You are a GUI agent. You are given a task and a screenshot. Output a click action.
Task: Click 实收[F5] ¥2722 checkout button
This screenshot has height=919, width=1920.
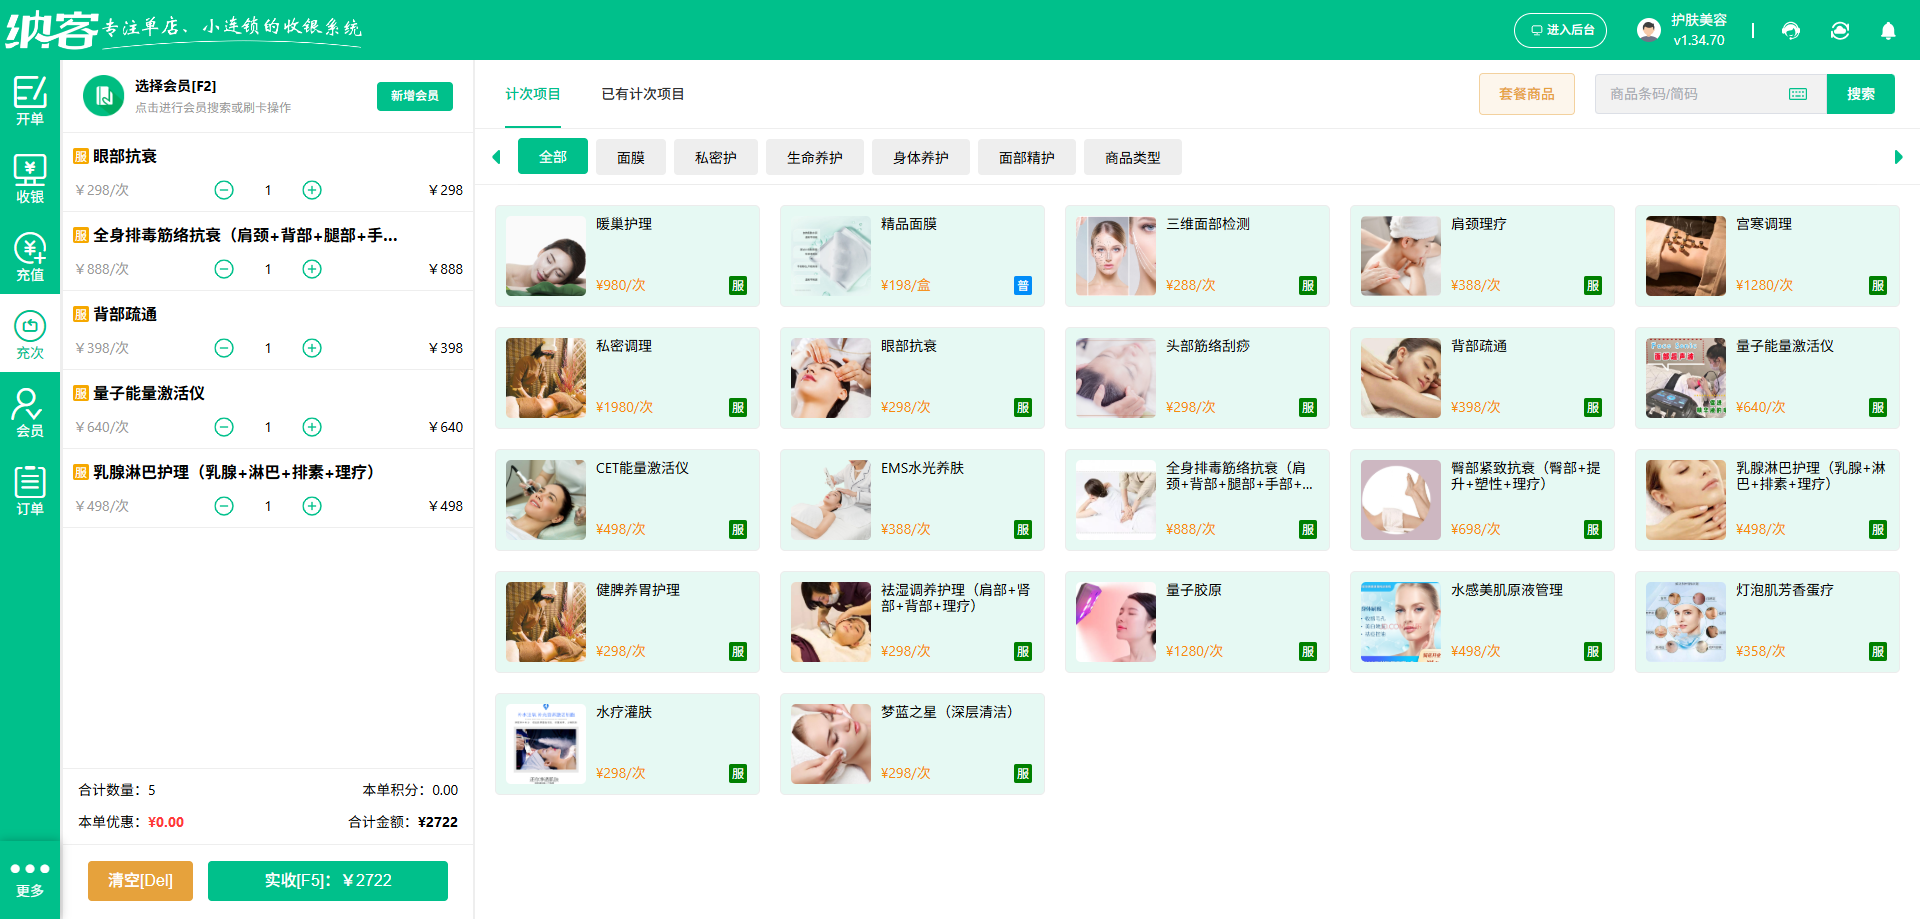[328, 881]
